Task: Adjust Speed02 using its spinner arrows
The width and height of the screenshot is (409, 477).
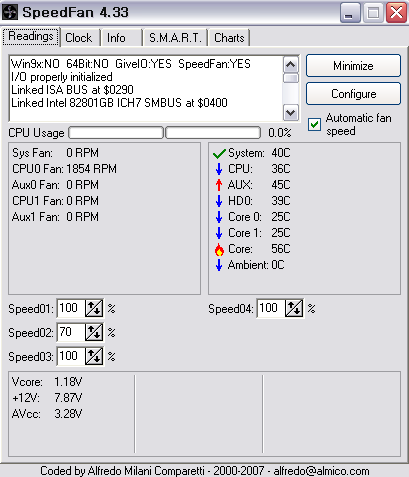Action: coord(94,332)
